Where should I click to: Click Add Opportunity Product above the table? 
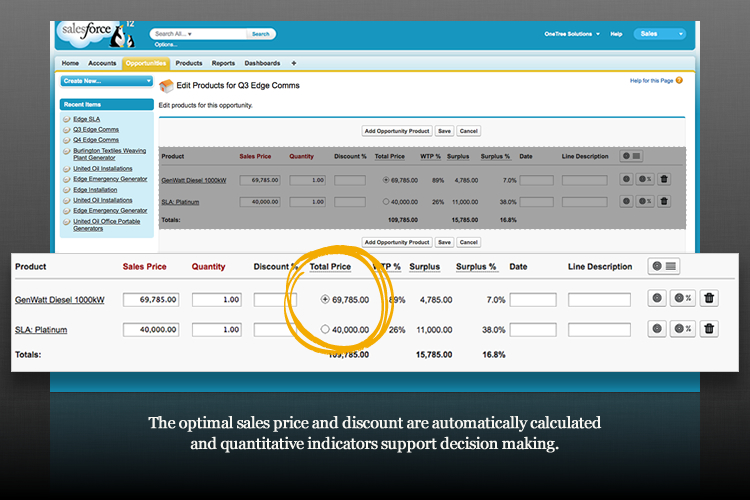pos(397,131)
